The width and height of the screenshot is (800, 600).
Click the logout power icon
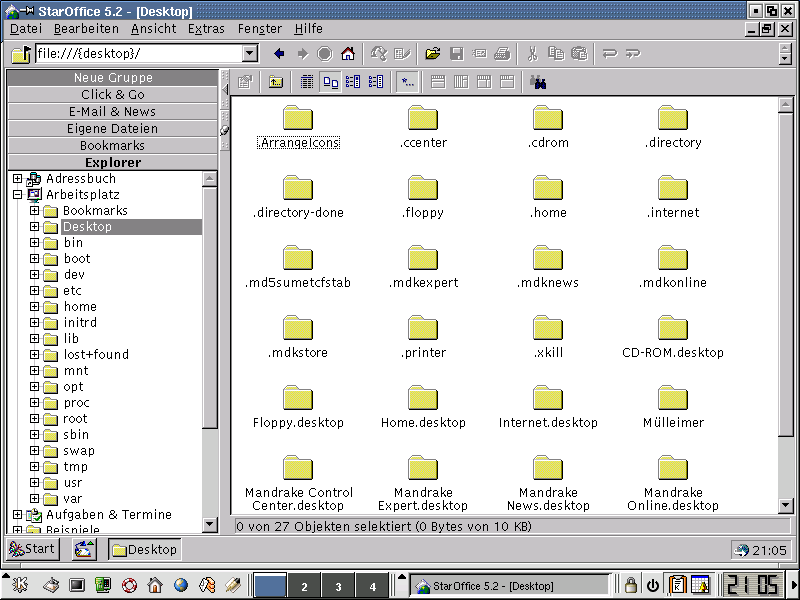coord(653,585)
